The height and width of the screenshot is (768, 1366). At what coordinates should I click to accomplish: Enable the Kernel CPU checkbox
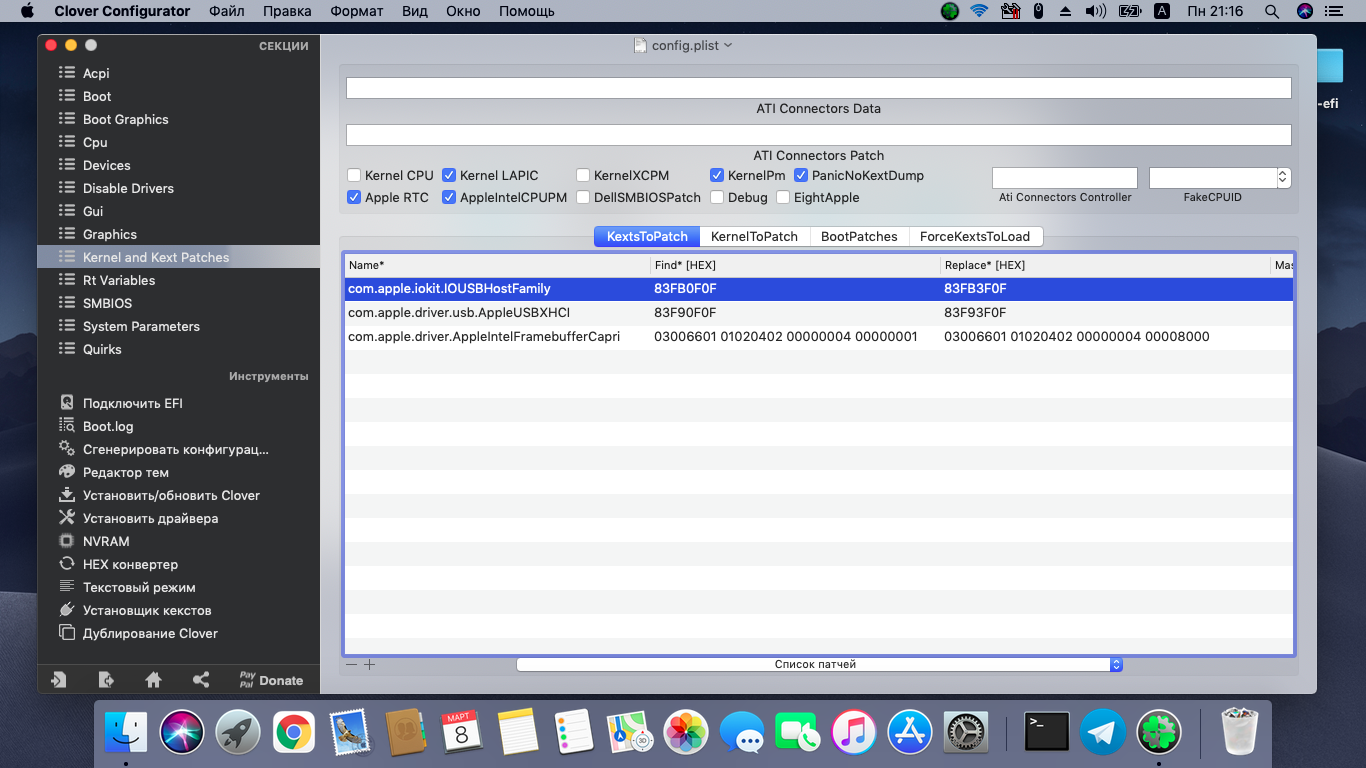[354, 175]
